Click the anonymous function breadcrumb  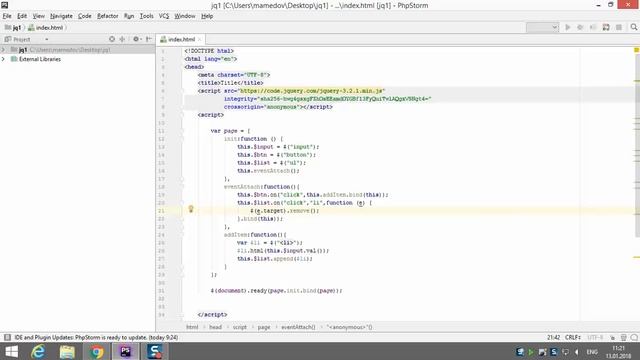pos(349,327)
